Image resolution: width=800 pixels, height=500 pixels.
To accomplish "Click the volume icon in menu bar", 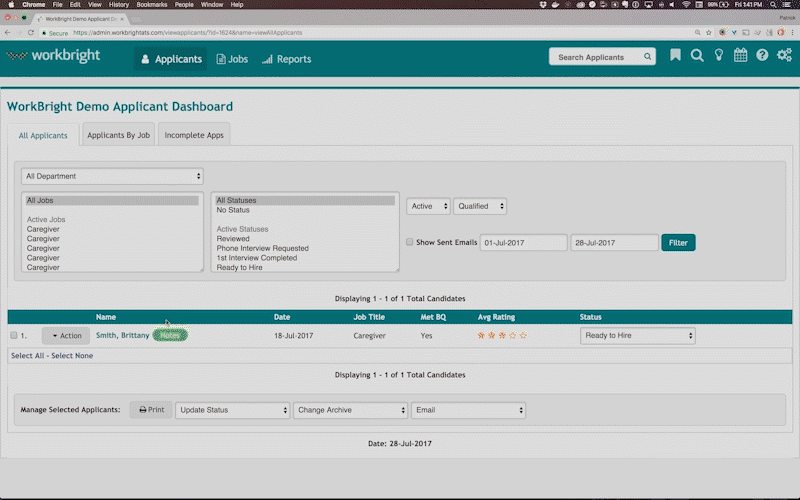I will [672, 5].
